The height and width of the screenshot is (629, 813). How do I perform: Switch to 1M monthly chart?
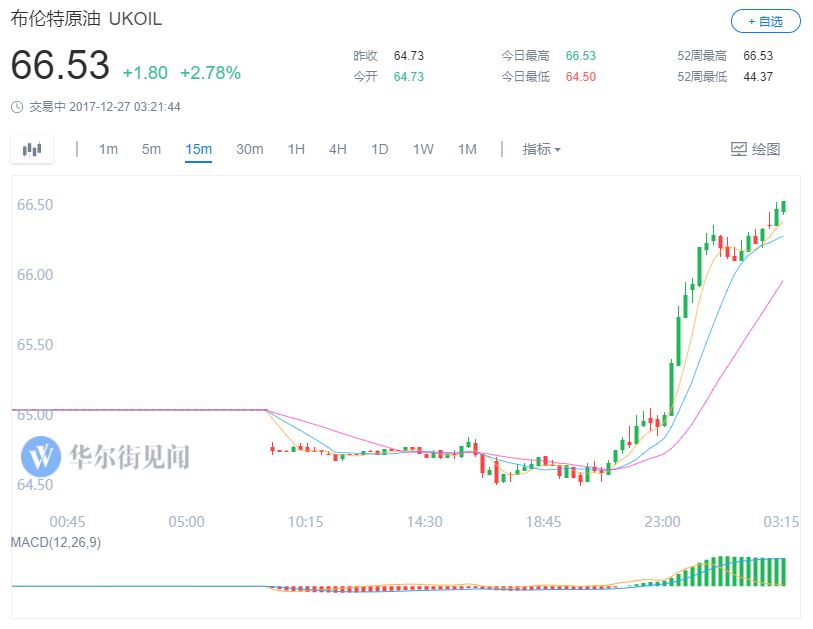point(467,149)
